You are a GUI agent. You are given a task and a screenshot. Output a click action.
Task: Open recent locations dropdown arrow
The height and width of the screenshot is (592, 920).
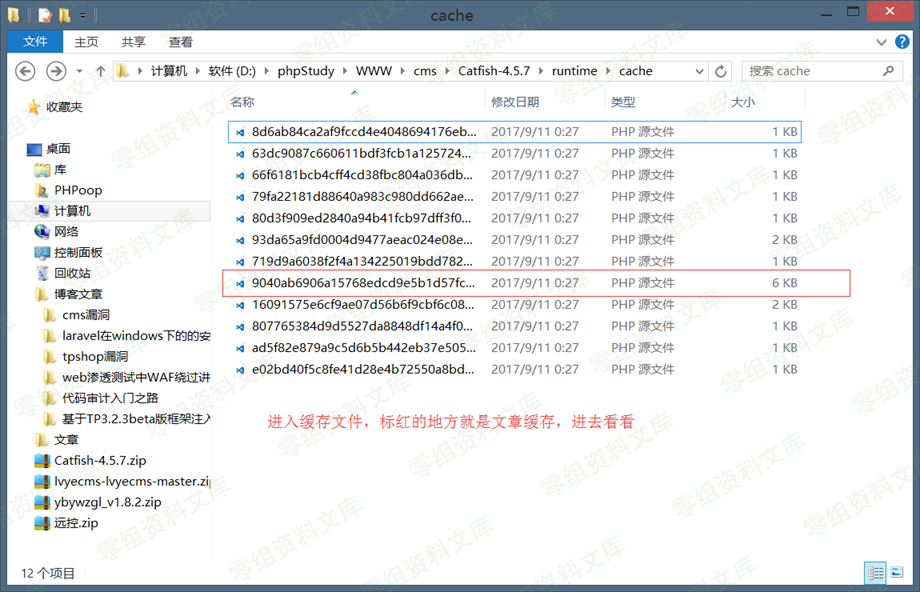(x=80, y=71)
